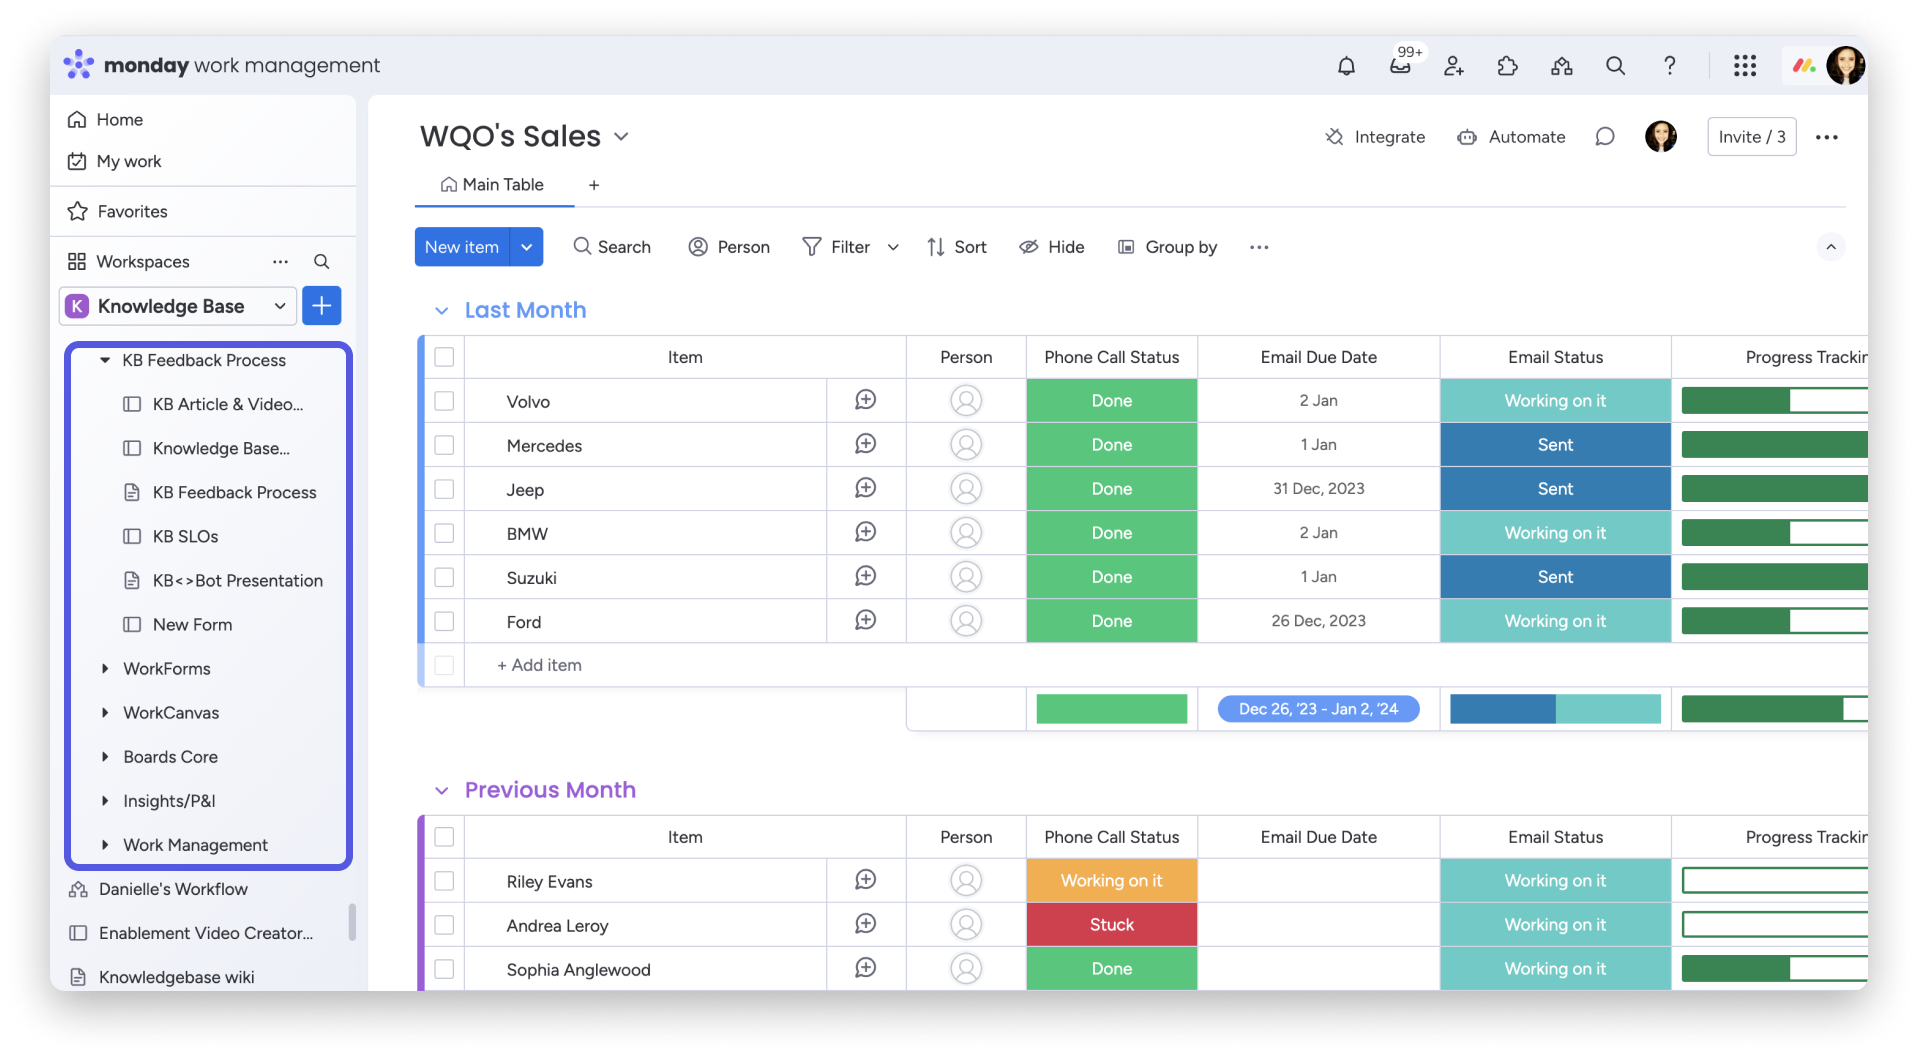Switch to the Main Table tab

[x=493, y=185]
